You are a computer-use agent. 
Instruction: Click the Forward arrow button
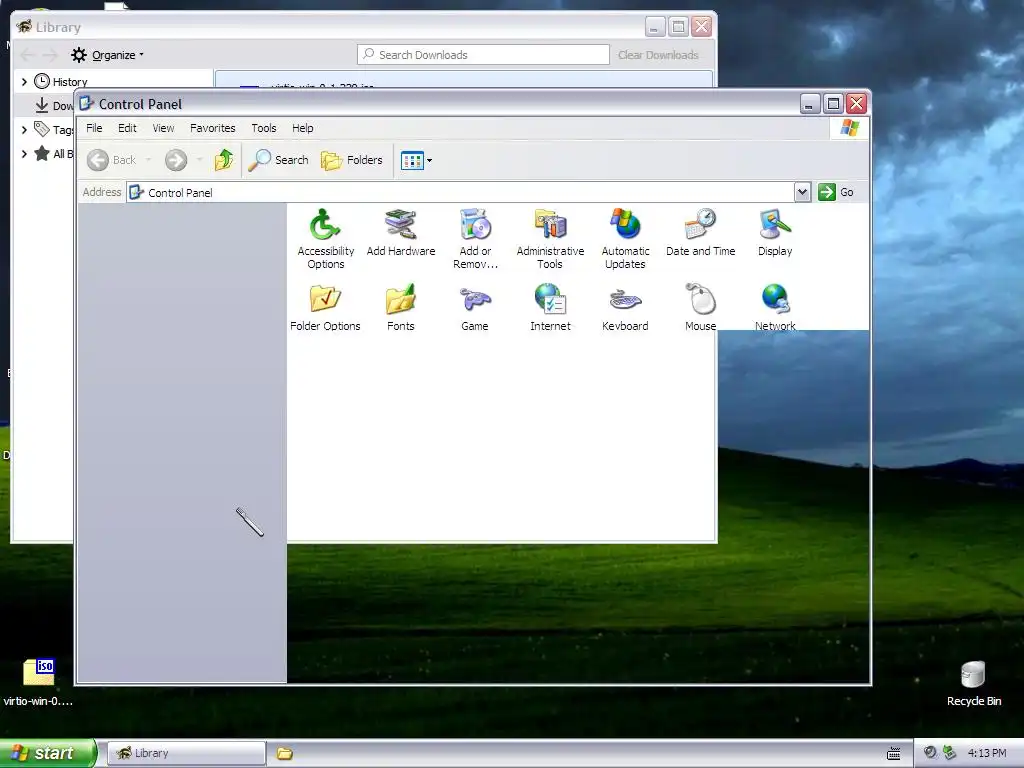[176, 160]
